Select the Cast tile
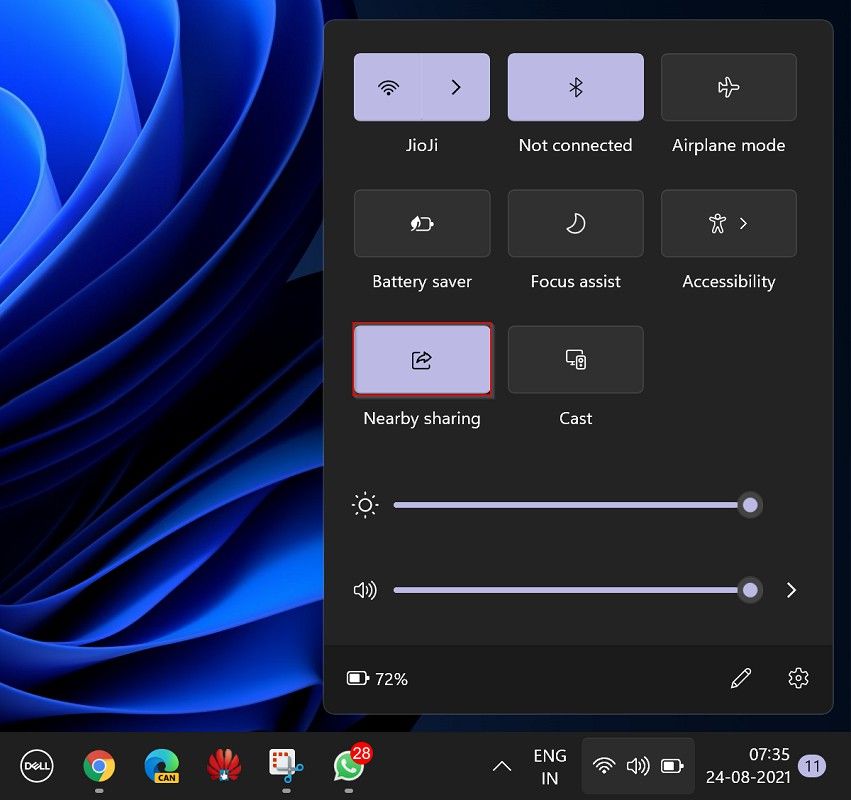This screenshot has width=851, height=800. click(575, 359)
